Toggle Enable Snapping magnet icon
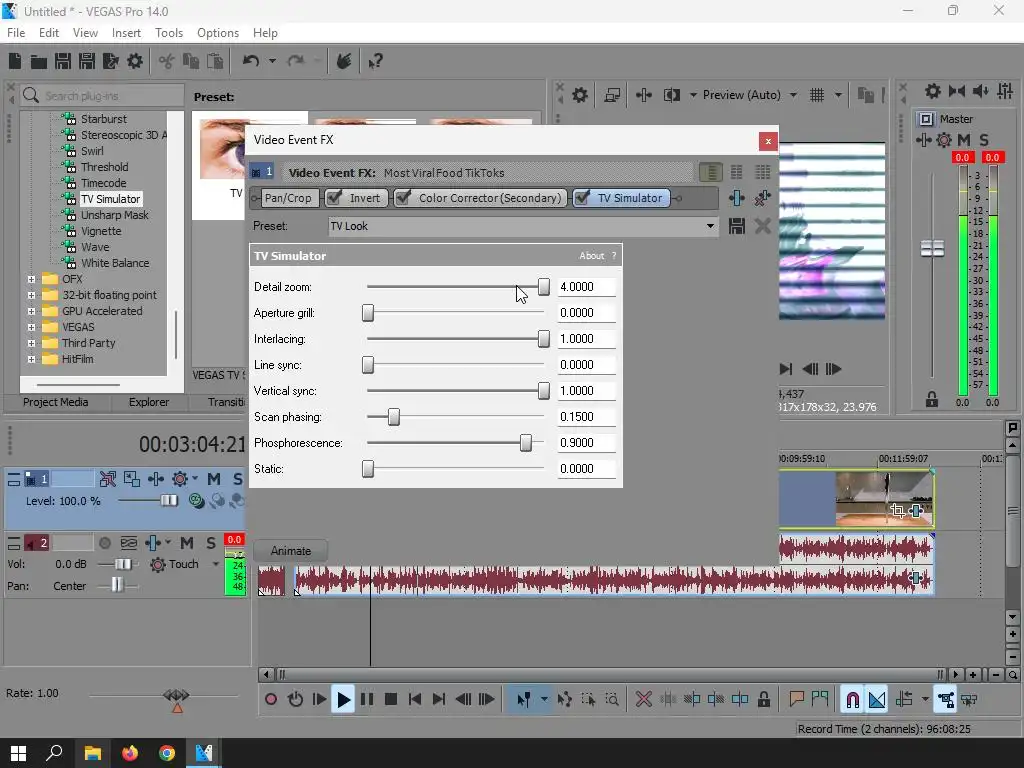Viewport: 1024px width, 768px height. coord(852,699)
